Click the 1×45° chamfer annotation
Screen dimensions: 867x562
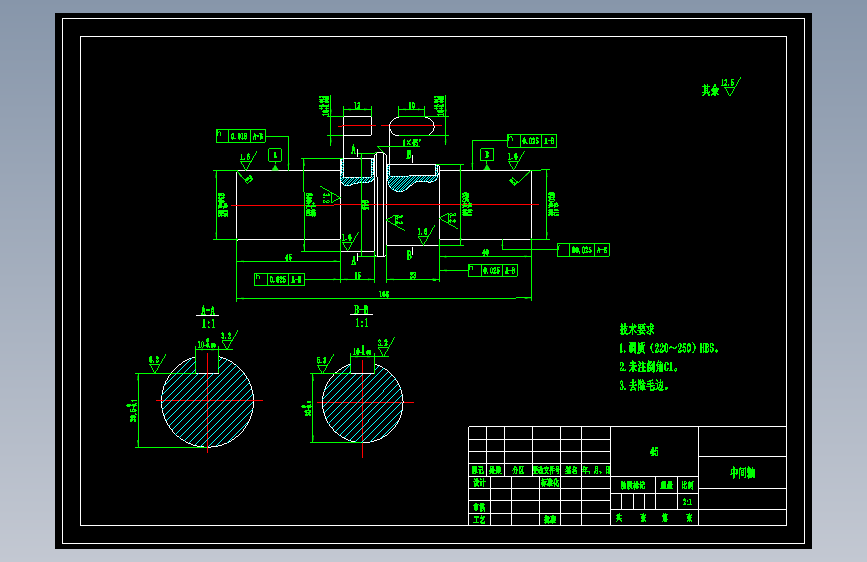coord(411,143)
